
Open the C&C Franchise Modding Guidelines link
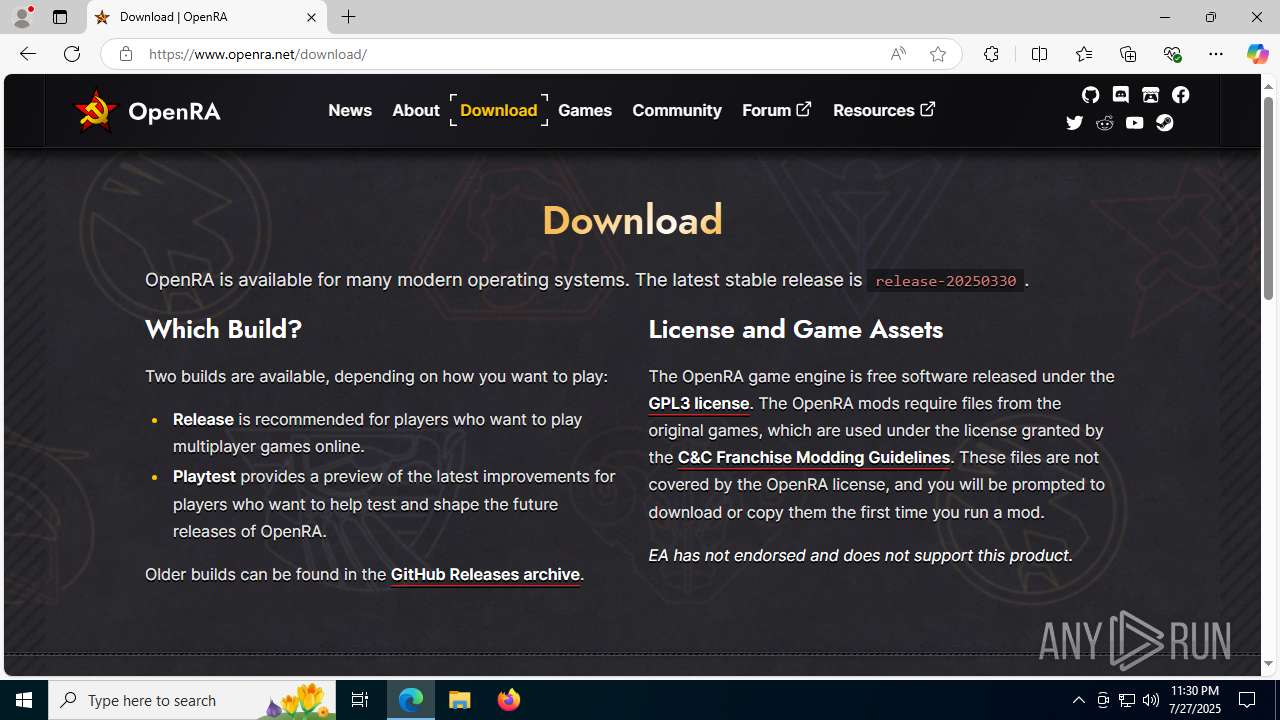tap(814, 457)
